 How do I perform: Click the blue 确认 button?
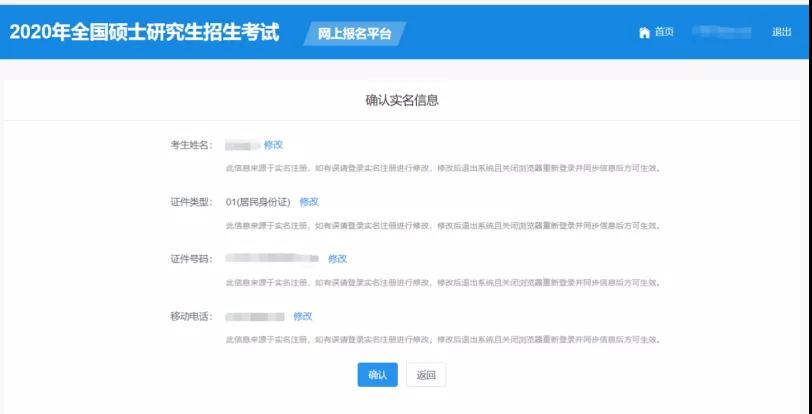[x=378, y=375]
